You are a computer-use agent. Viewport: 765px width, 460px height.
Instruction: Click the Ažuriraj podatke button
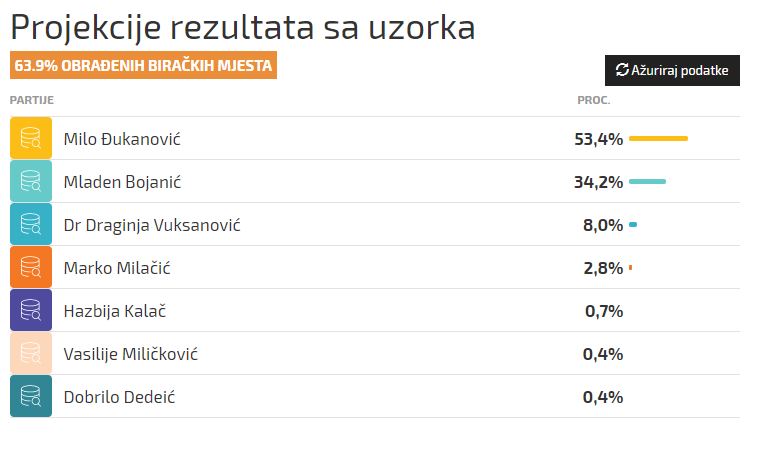click(x=672, y=70)
